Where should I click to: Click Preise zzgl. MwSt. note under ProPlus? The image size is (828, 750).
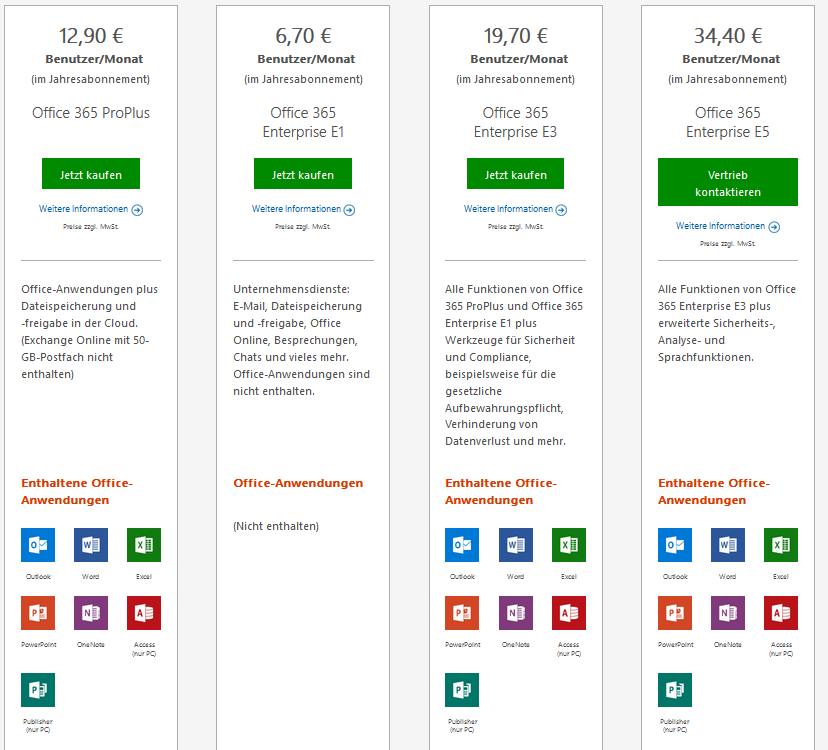(91, 227)
